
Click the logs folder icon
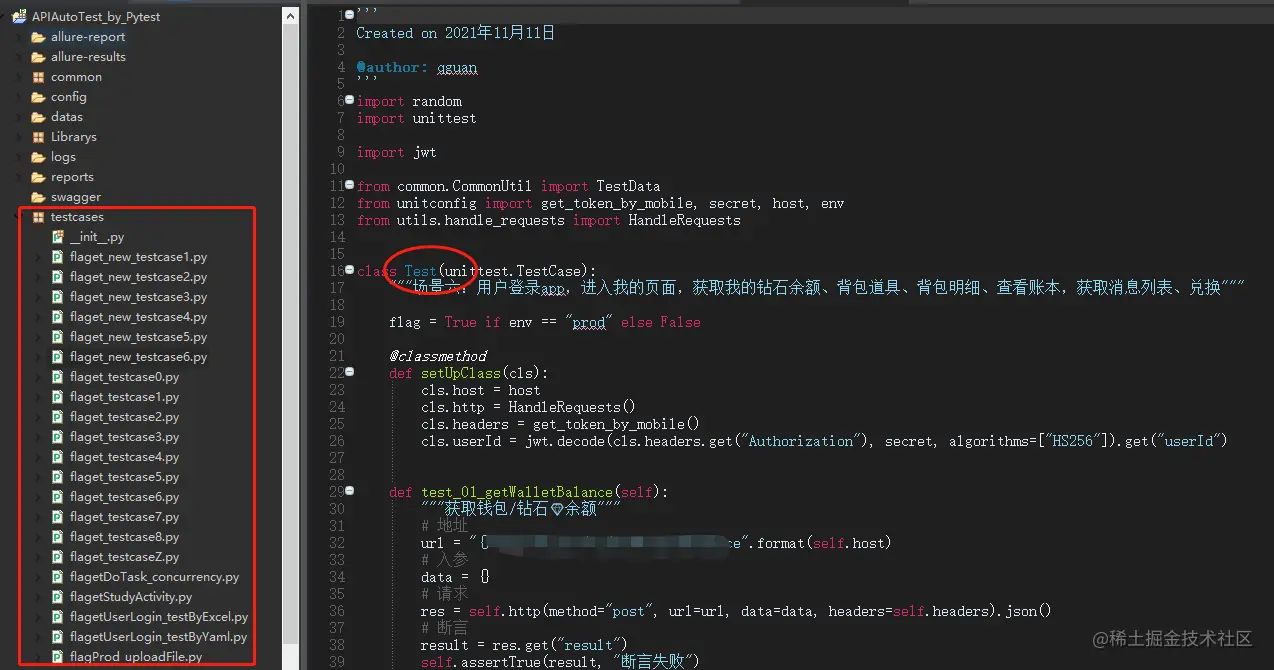pos(38,157)
